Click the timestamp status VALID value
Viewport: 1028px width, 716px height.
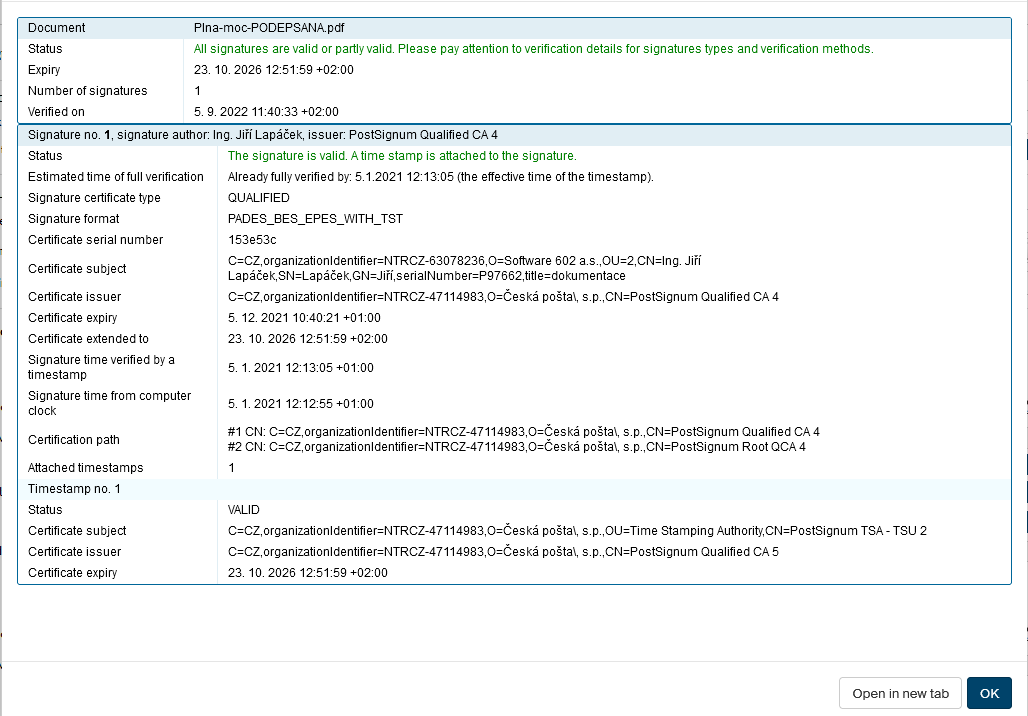pyautogui.click(x=244, y=510)
